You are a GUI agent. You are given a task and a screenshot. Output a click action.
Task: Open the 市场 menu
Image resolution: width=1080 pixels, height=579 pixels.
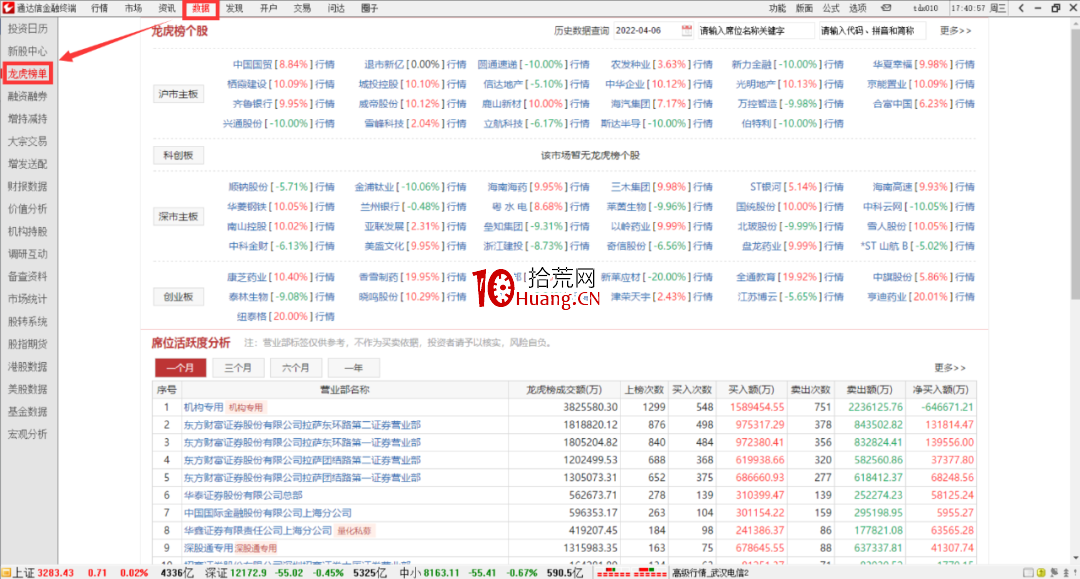(x=133, y=8)
